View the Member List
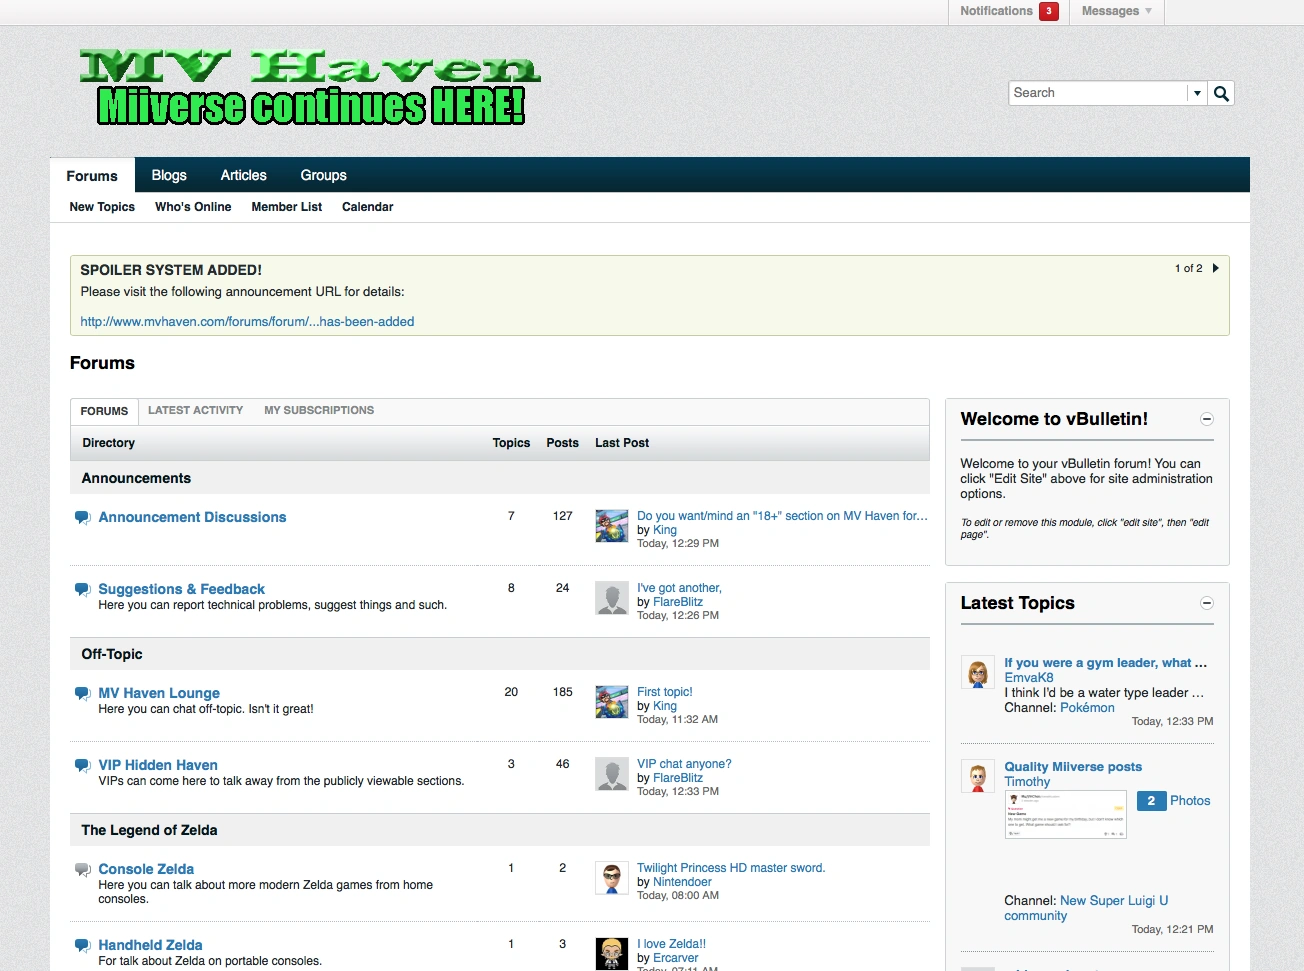This screenshot has height=971, width=1304. [287, 207]
